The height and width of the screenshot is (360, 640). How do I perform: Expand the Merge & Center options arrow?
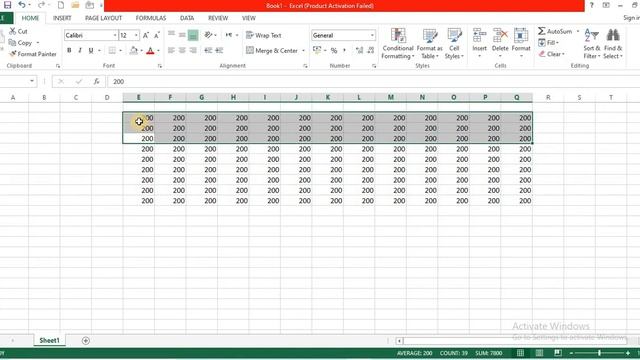303,51
